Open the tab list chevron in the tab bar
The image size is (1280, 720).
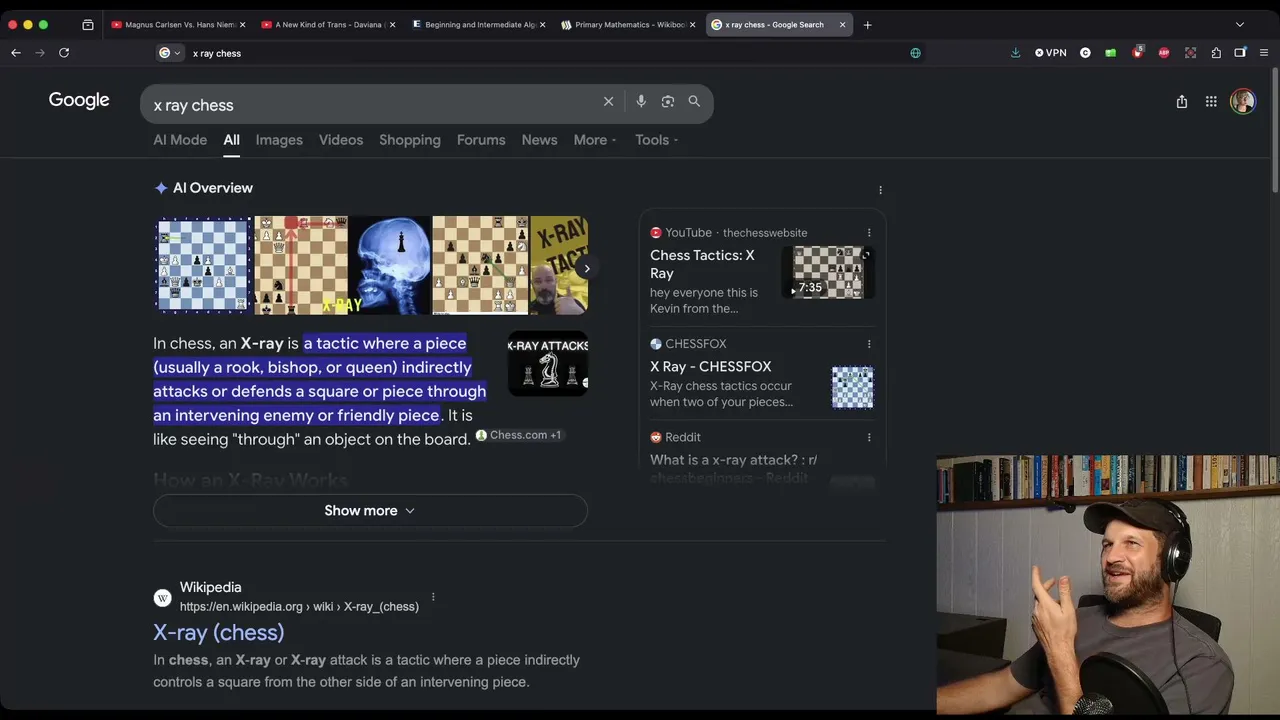1240,25
